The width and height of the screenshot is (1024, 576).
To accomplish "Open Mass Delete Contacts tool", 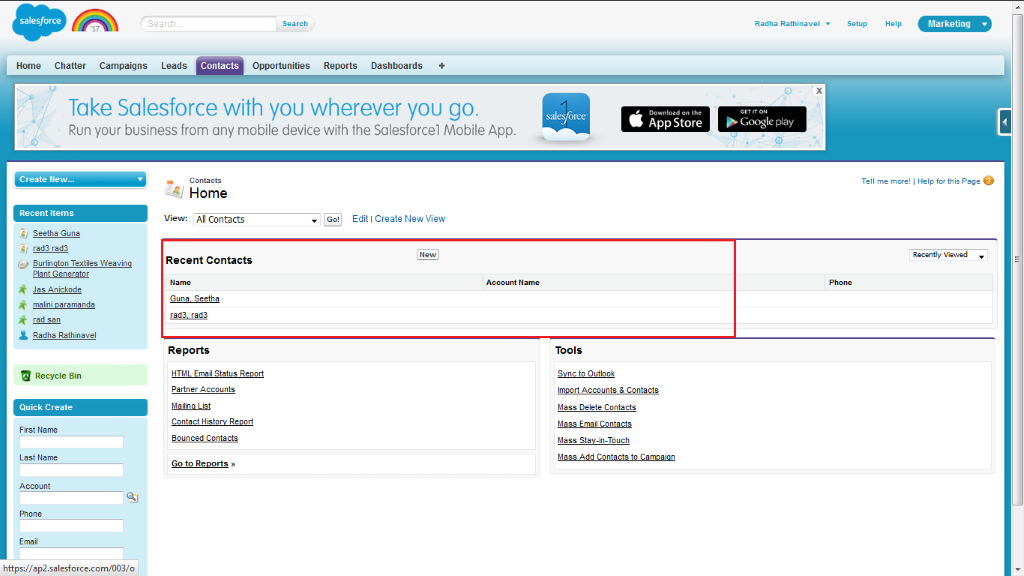I will pos(596,407).
